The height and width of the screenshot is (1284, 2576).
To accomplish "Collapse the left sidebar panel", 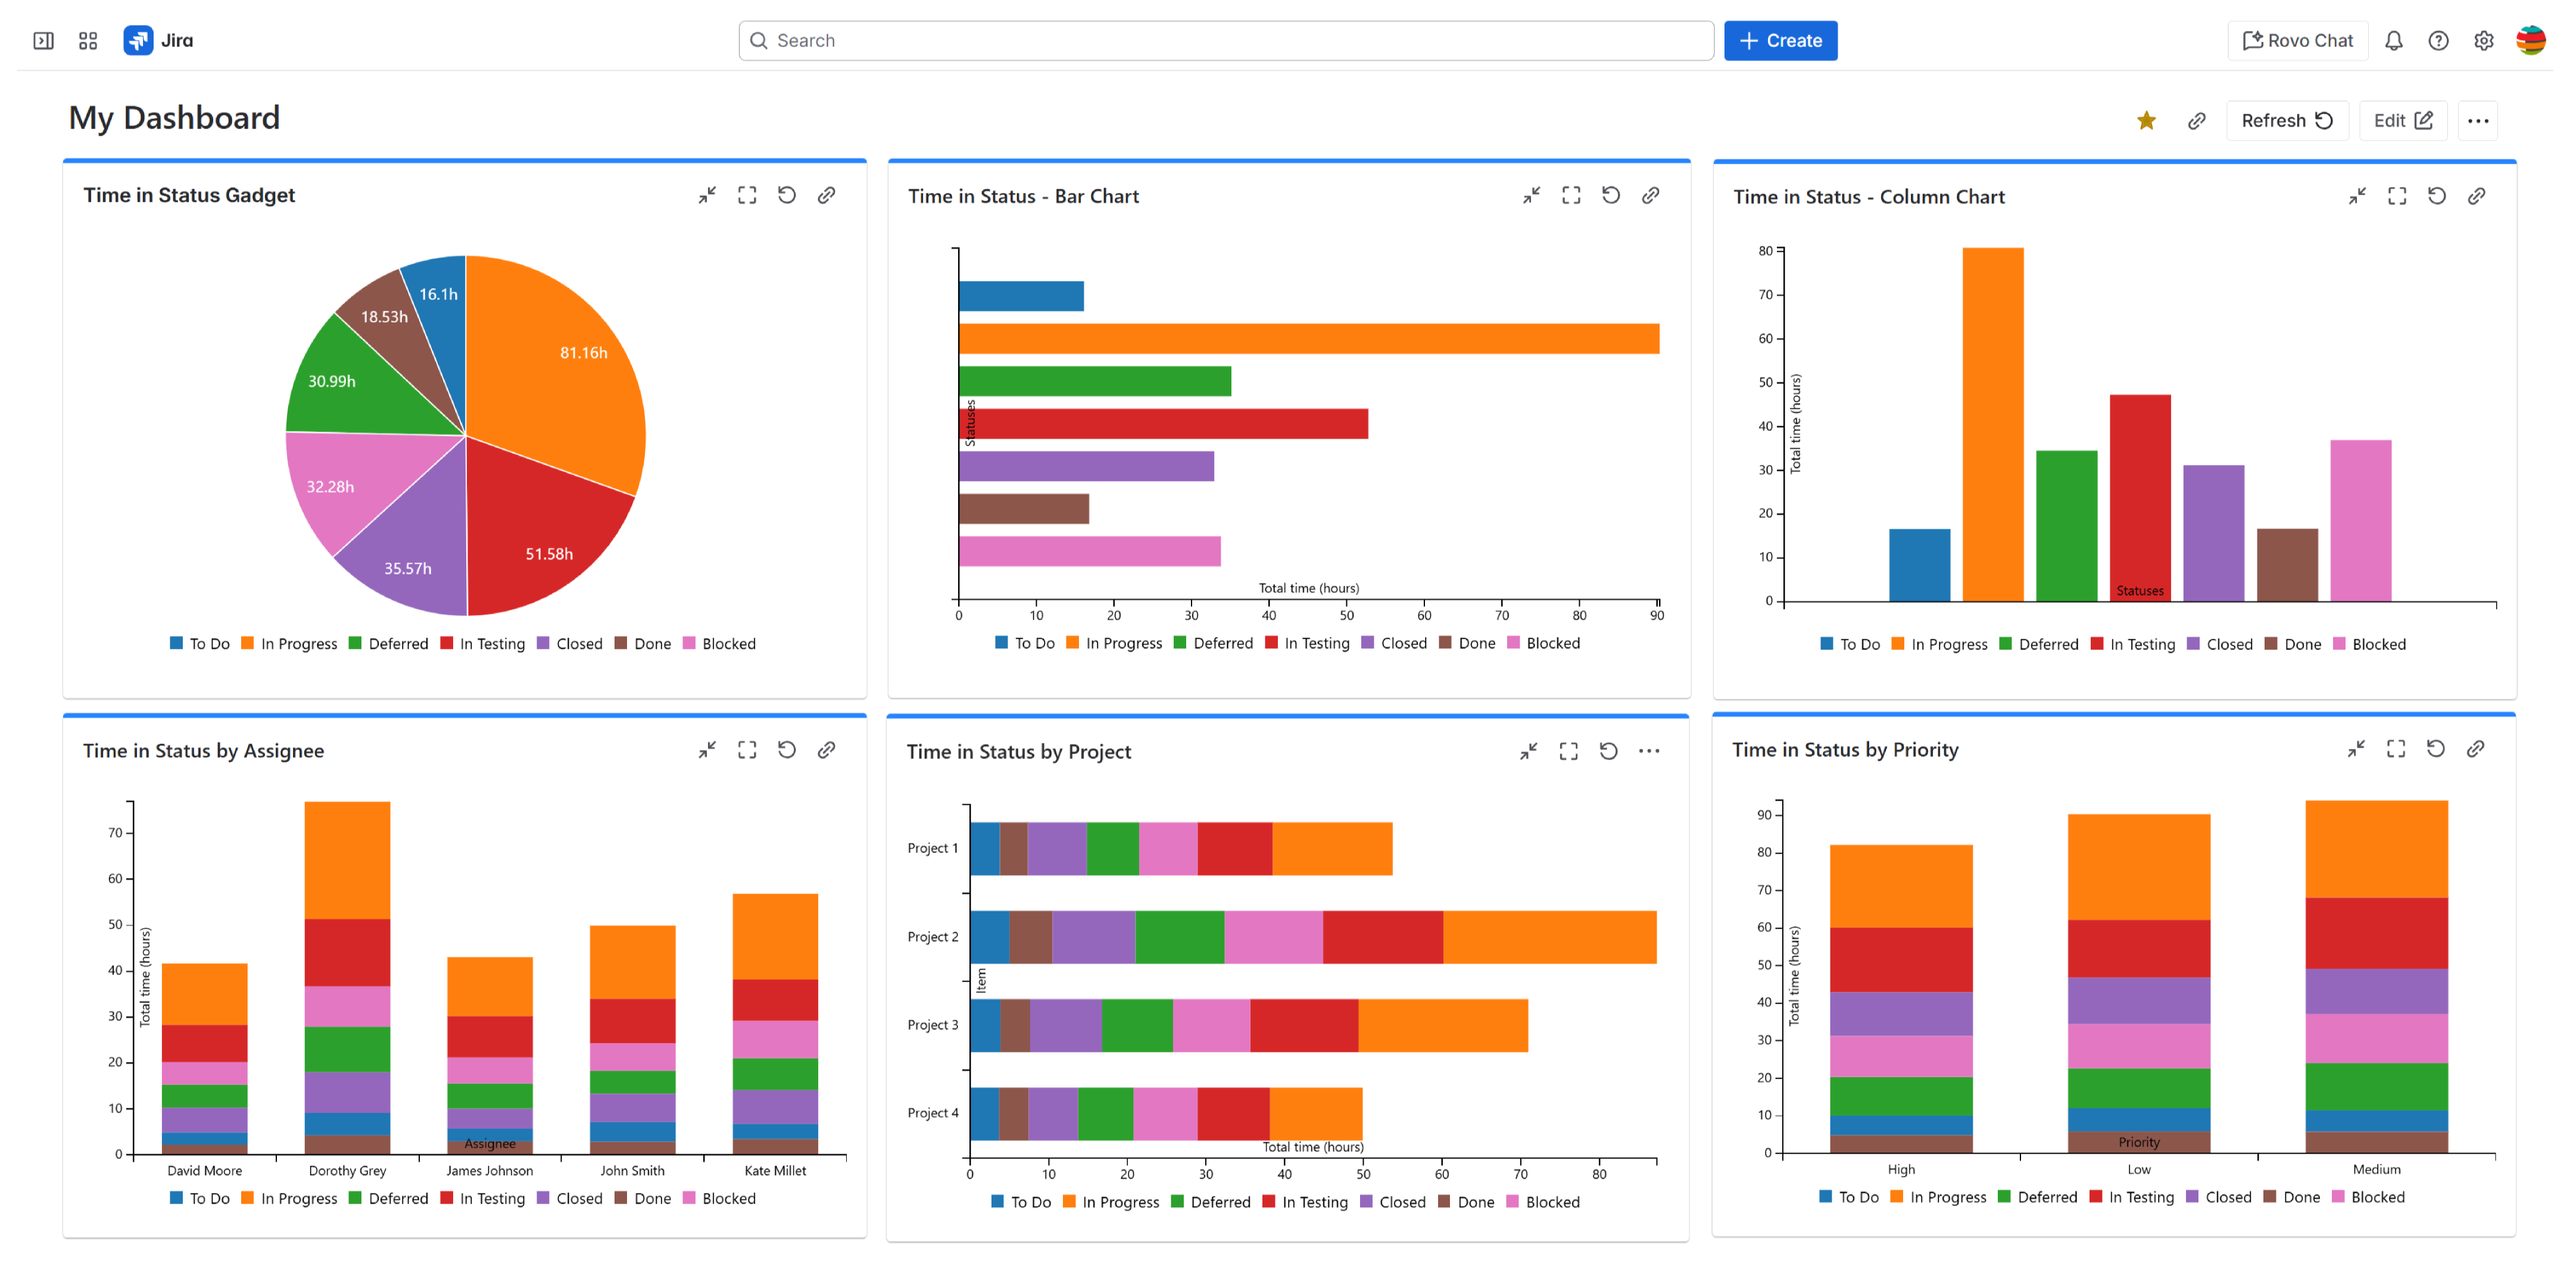I will coord(43,40).
